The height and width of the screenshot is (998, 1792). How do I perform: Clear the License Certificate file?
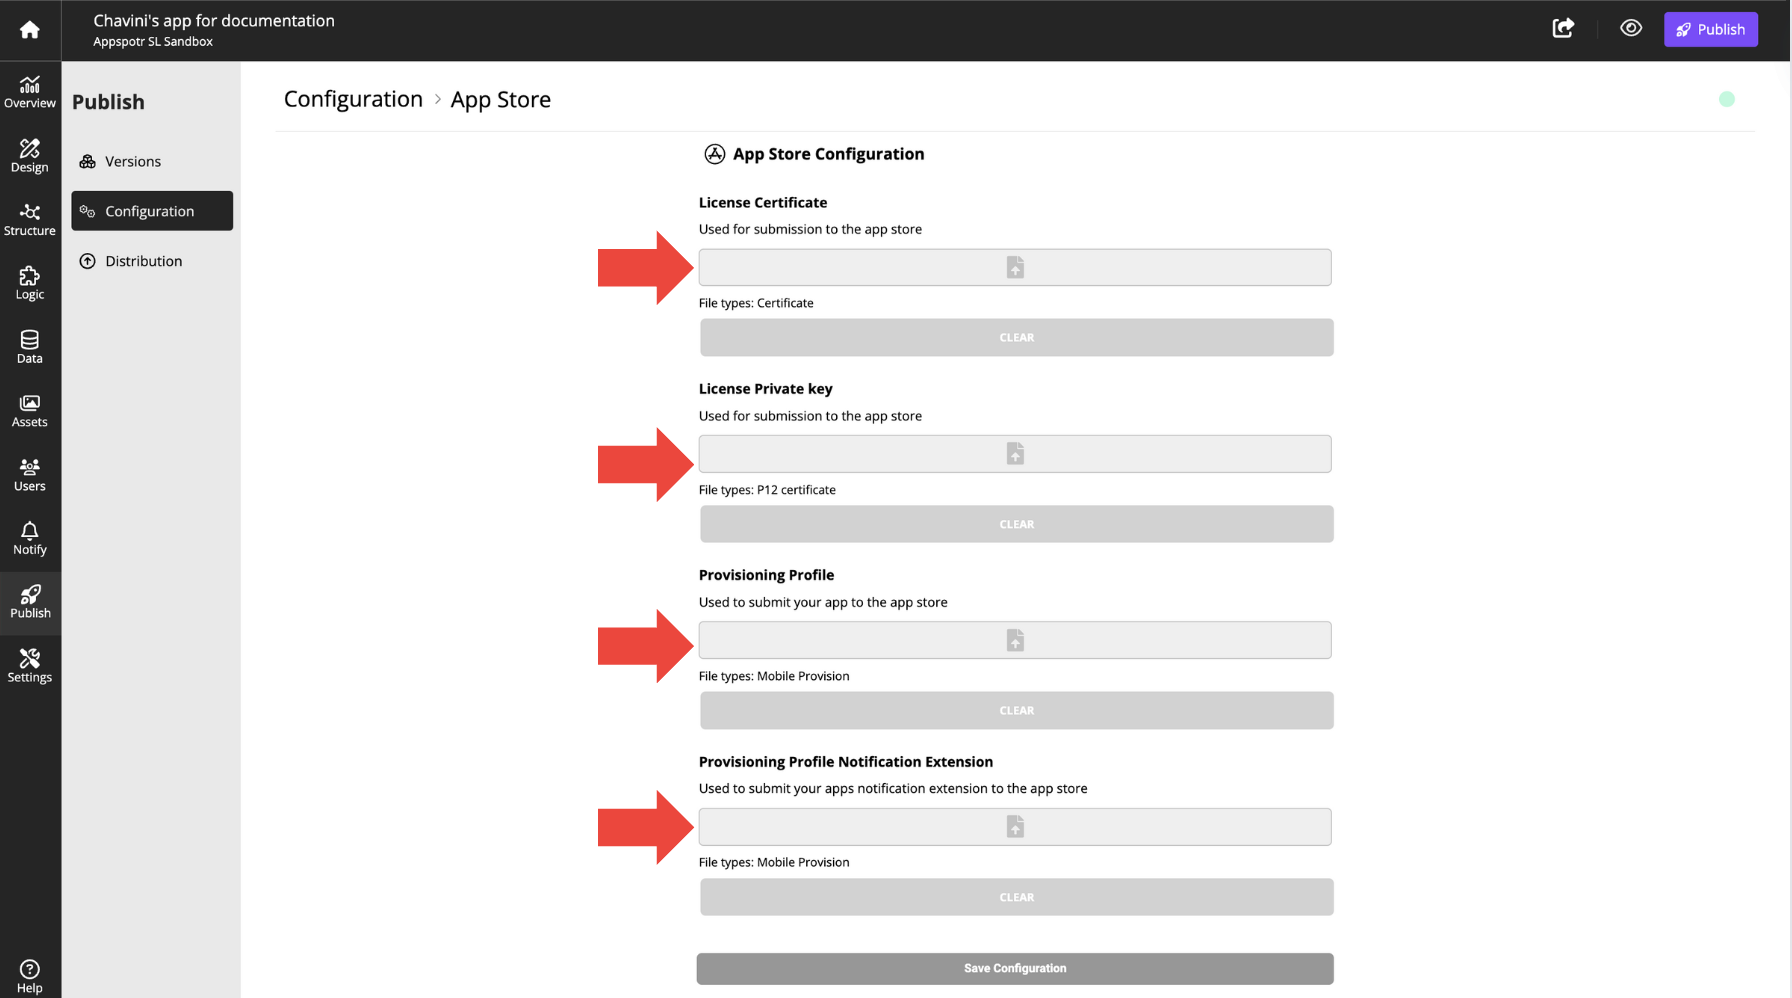1016,338
